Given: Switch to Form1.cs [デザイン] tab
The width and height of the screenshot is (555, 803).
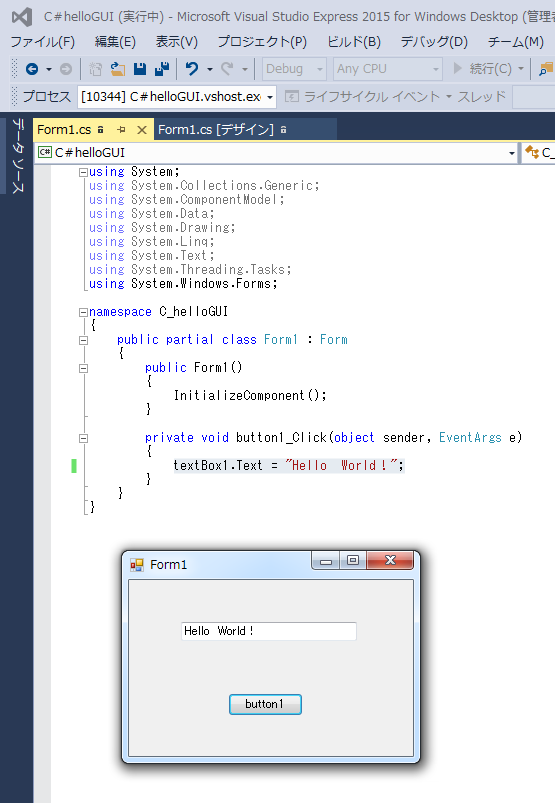Looking at the screenshot, I should 216,130.
